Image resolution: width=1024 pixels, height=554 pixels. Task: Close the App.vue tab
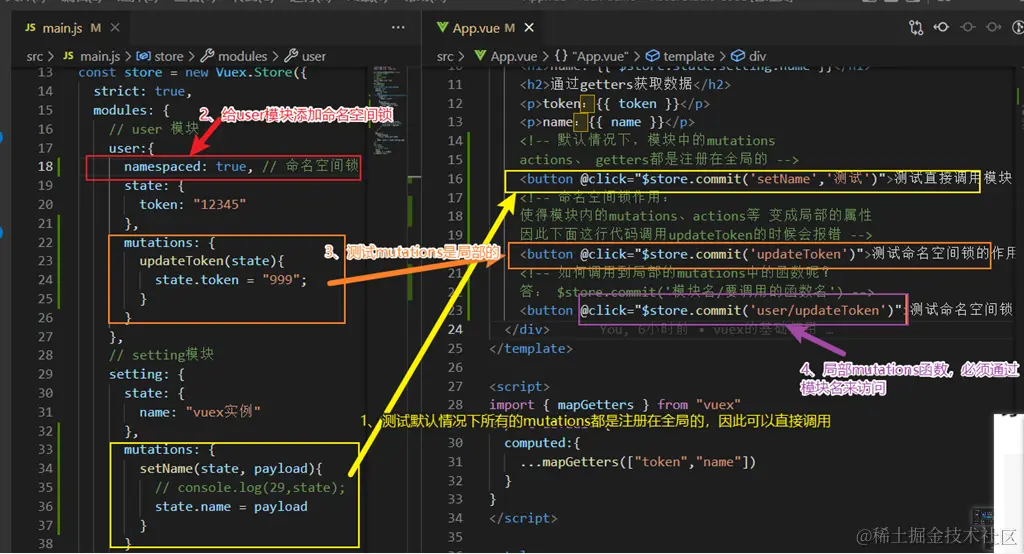point(529,27)
